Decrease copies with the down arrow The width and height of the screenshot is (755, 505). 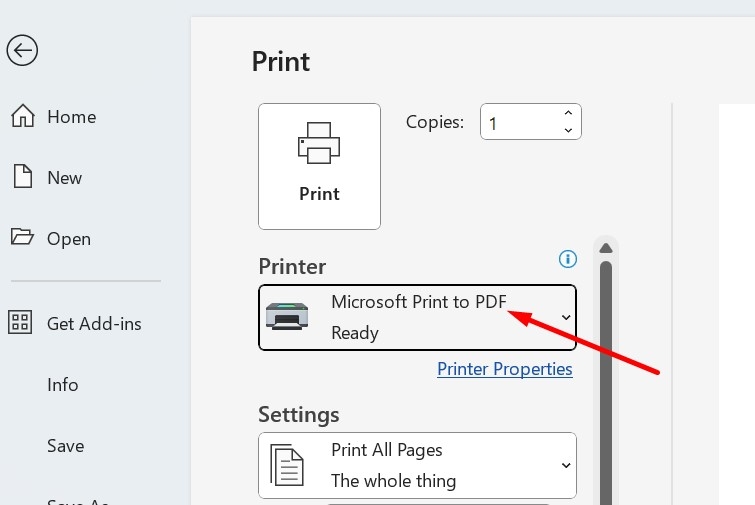point(568,130)
